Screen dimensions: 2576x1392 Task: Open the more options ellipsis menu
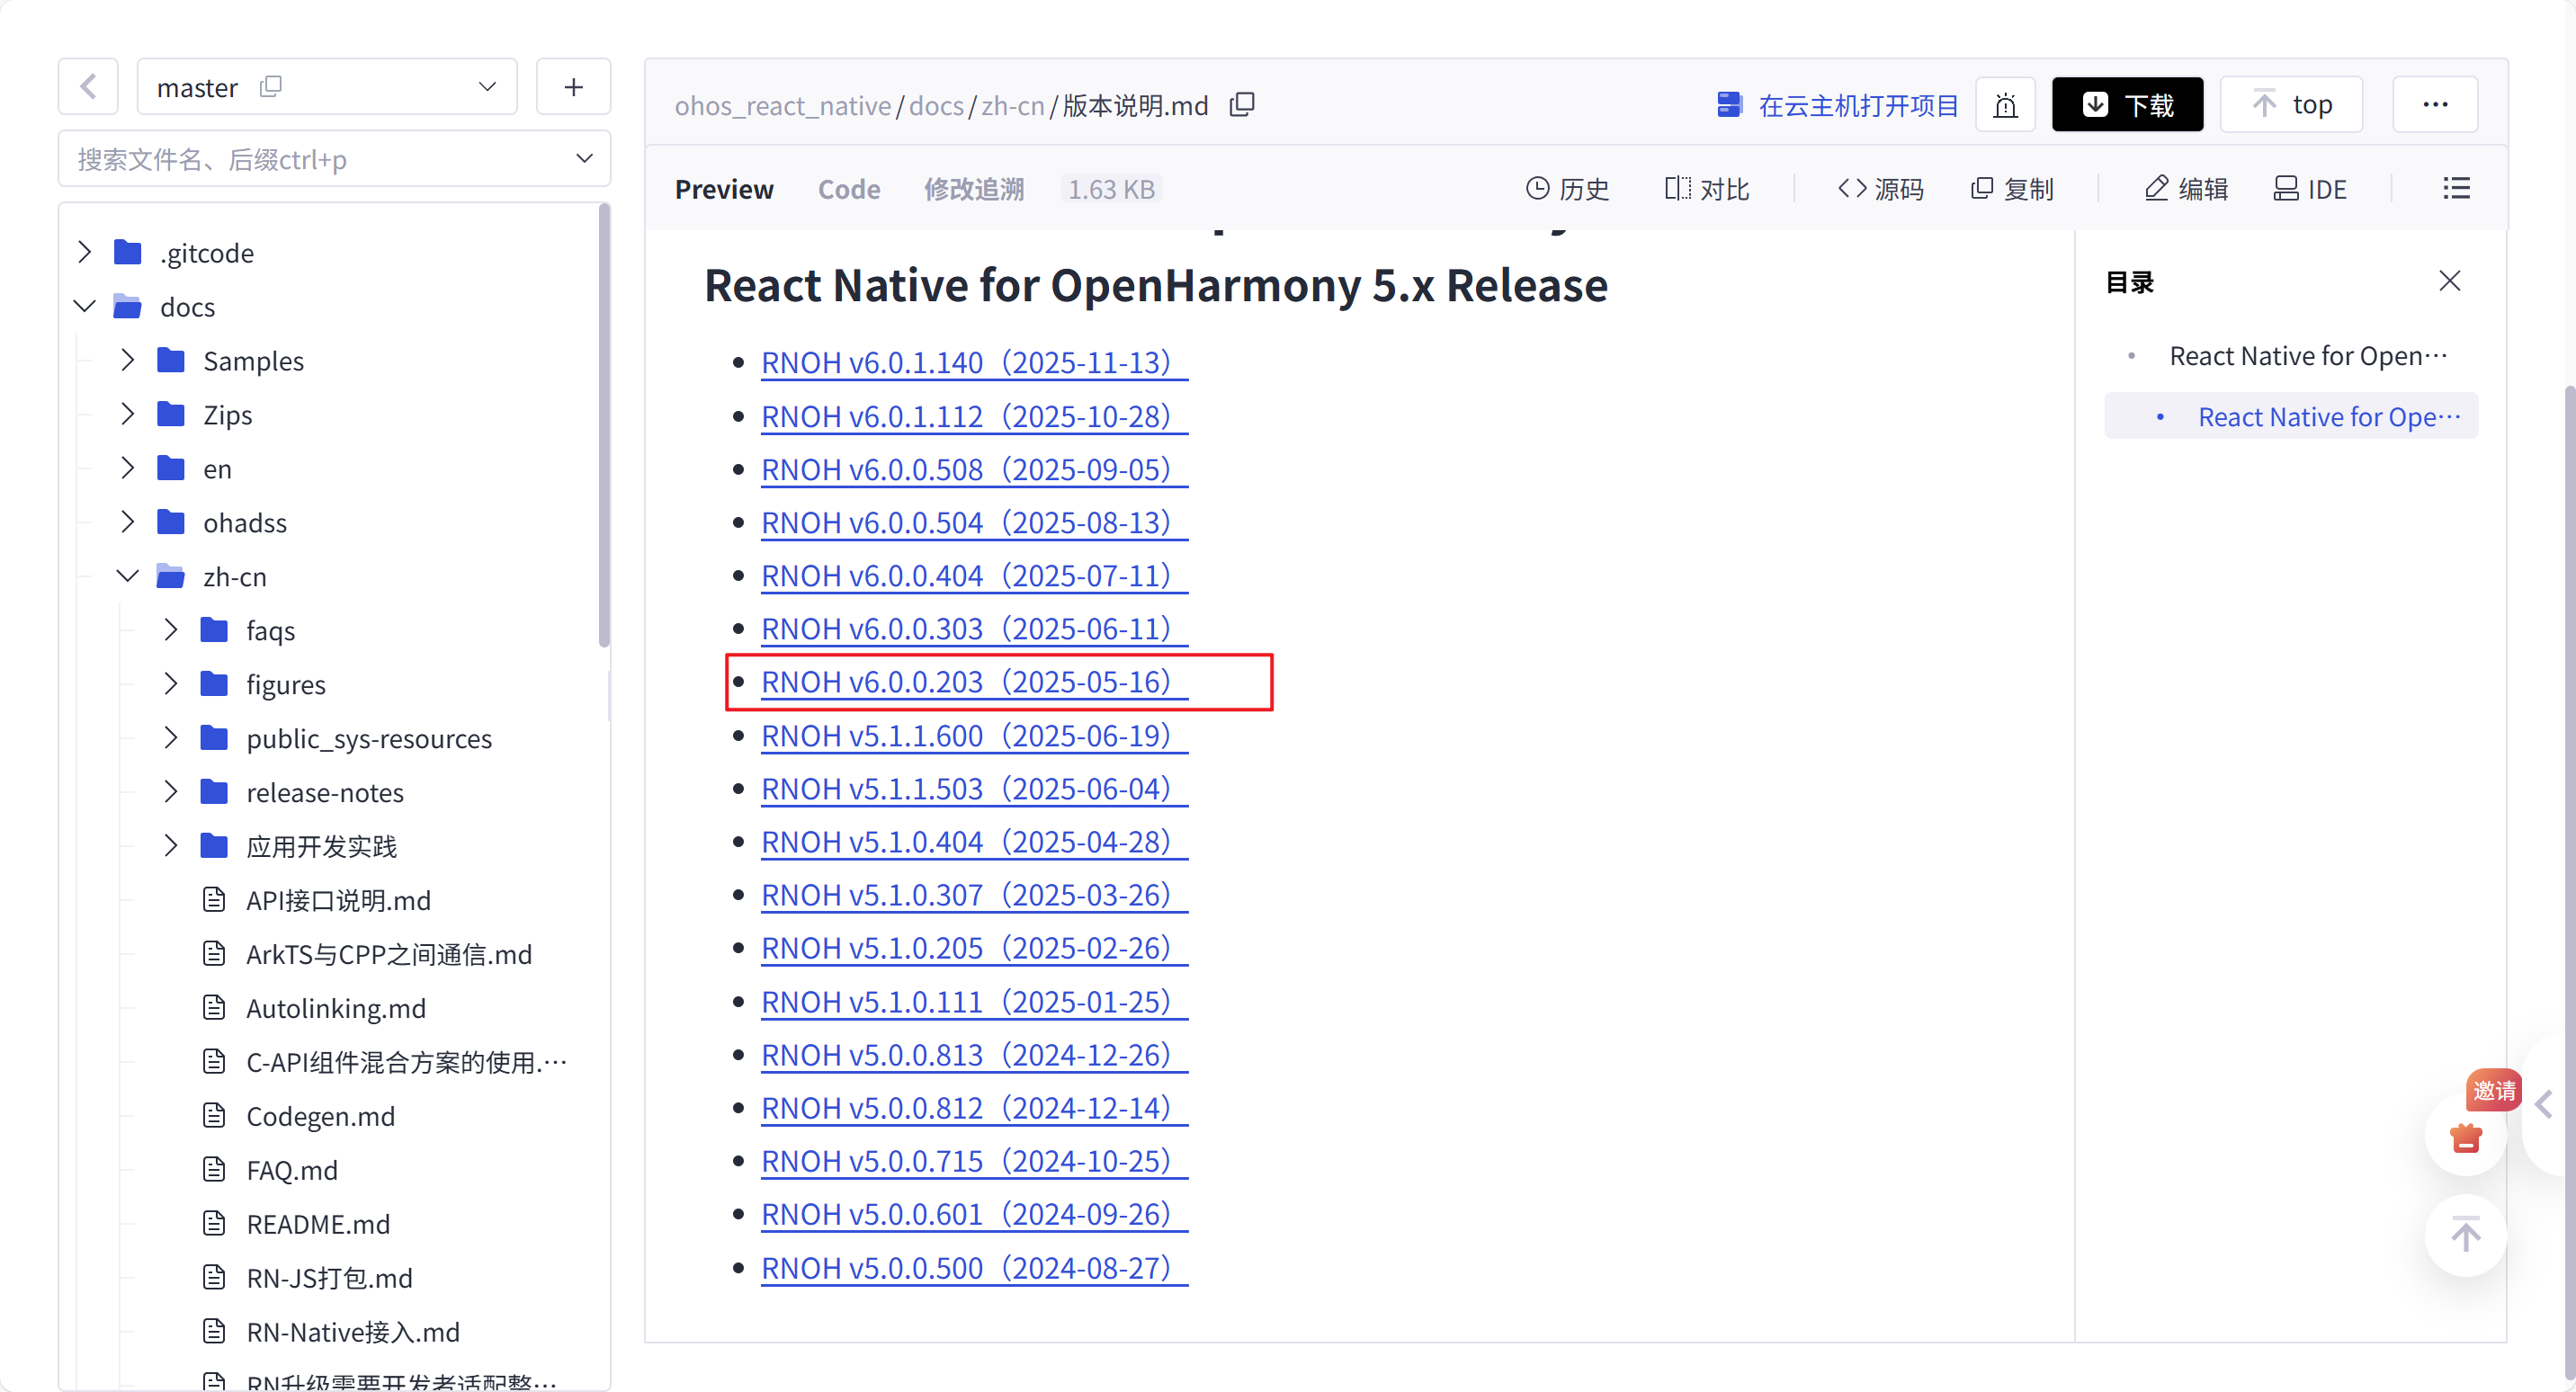click(2435, 105)
